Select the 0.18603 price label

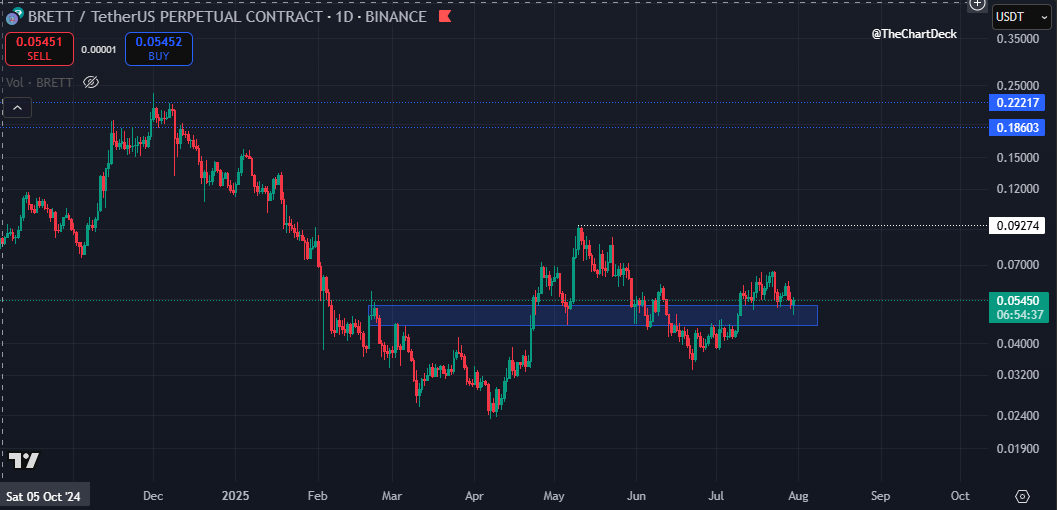(x=1017, y=127)
